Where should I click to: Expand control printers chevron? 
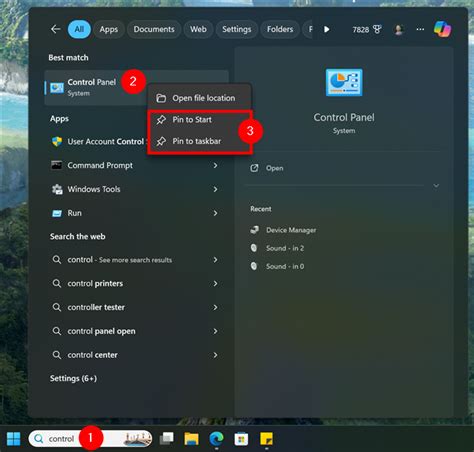point(216,284)
